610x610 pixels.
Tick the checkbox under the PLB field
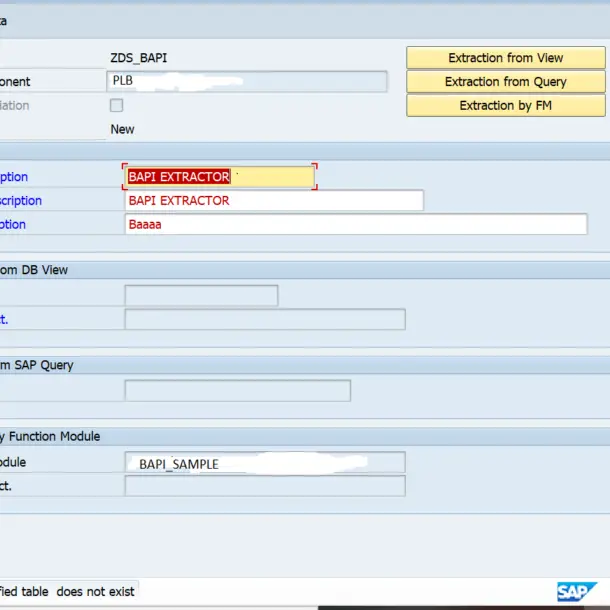[x=116, y=105]
